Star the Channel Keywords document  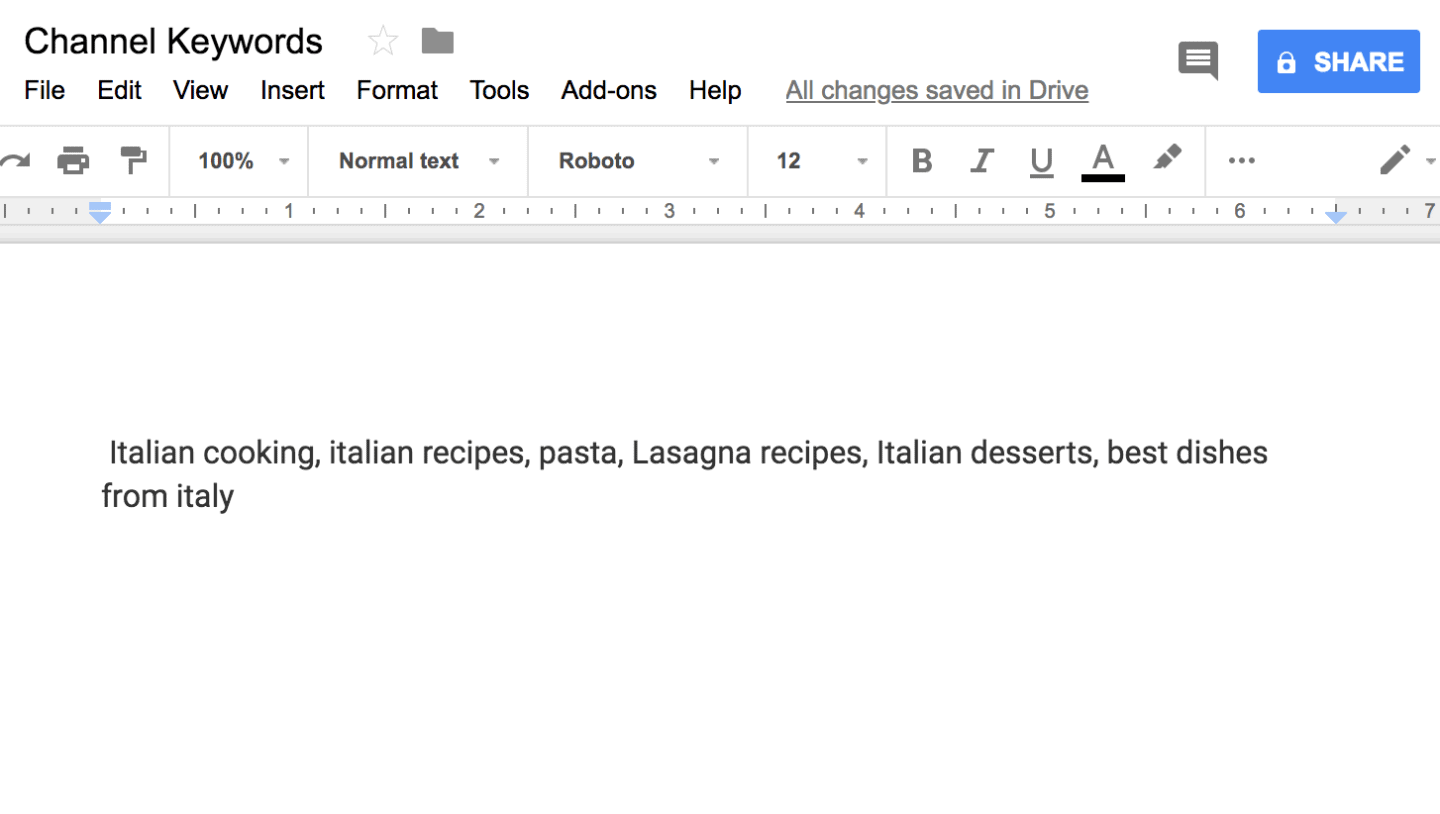pyautogui.click(x=383, y=41)
